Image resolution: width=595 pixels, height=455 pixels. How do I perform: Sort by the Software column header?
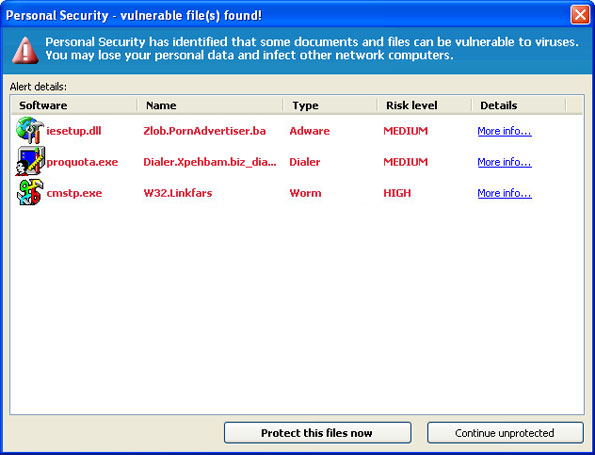pyautogui.click(x=74, y=105)
